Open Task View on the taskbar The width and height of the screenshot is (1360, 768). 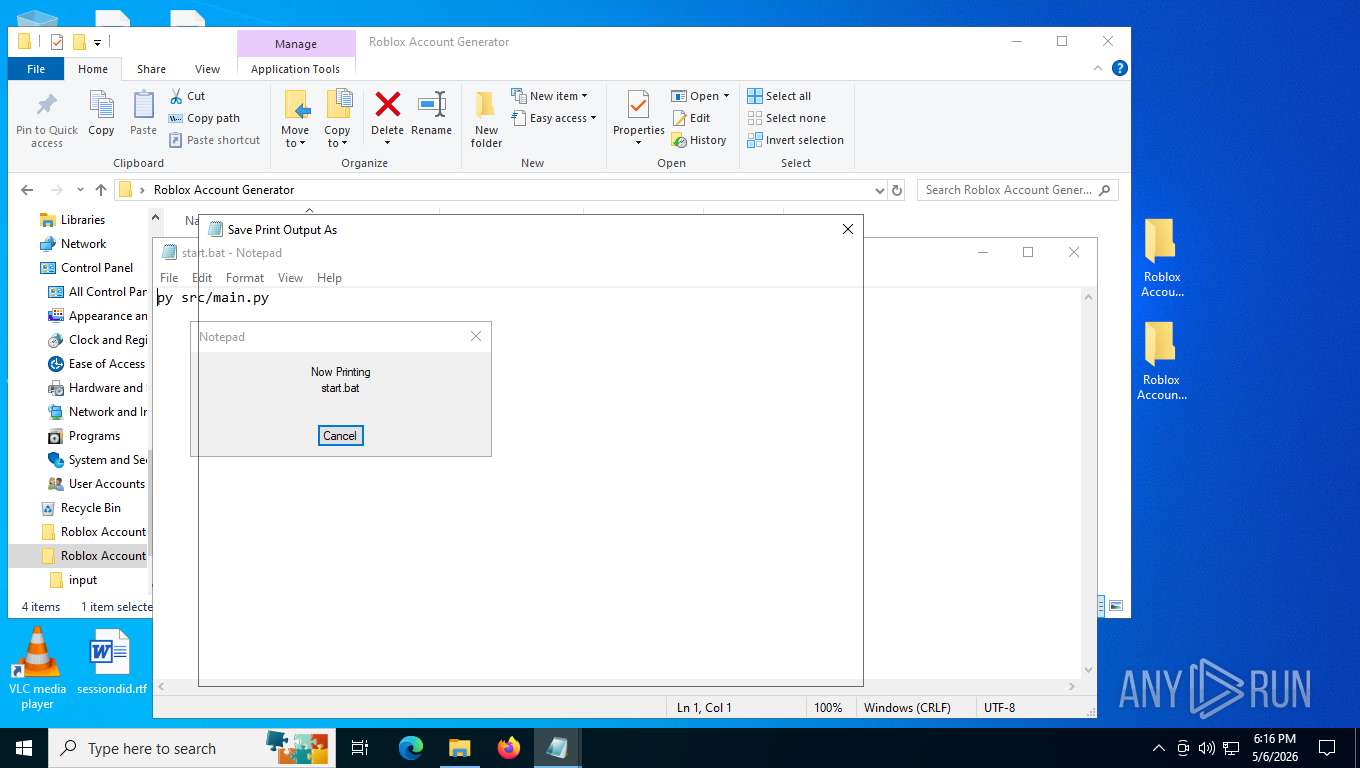tap(360, 748)
